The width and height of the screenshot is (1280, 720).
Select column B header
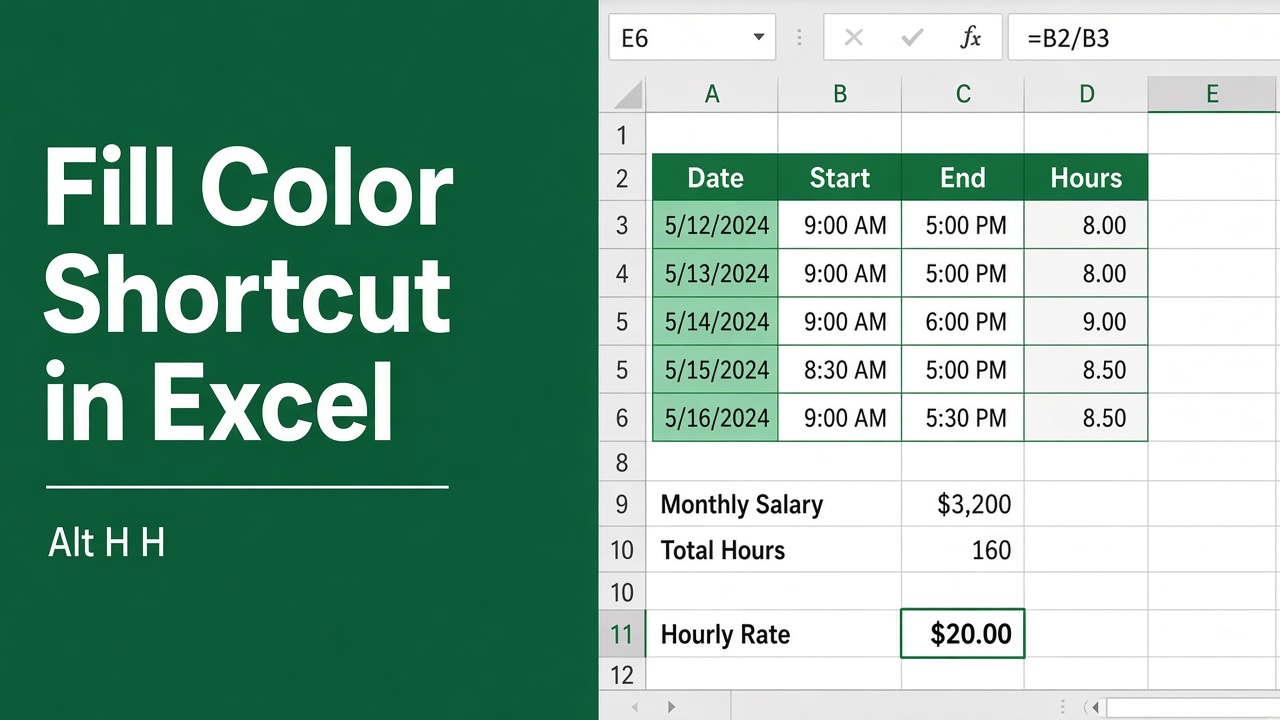(x=840, y=94)
